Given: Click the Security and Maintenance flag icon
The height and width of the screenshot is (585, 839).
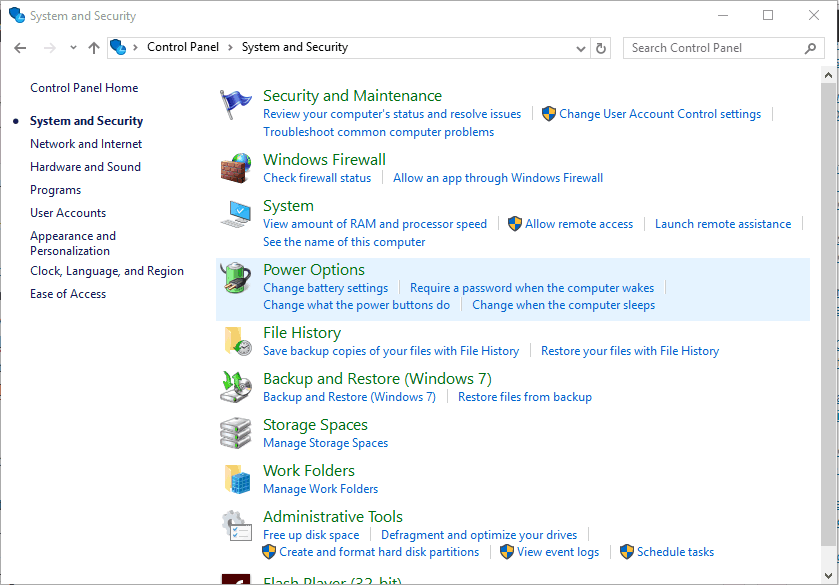Looking at the screenshot, I should (x=236, y=104).
